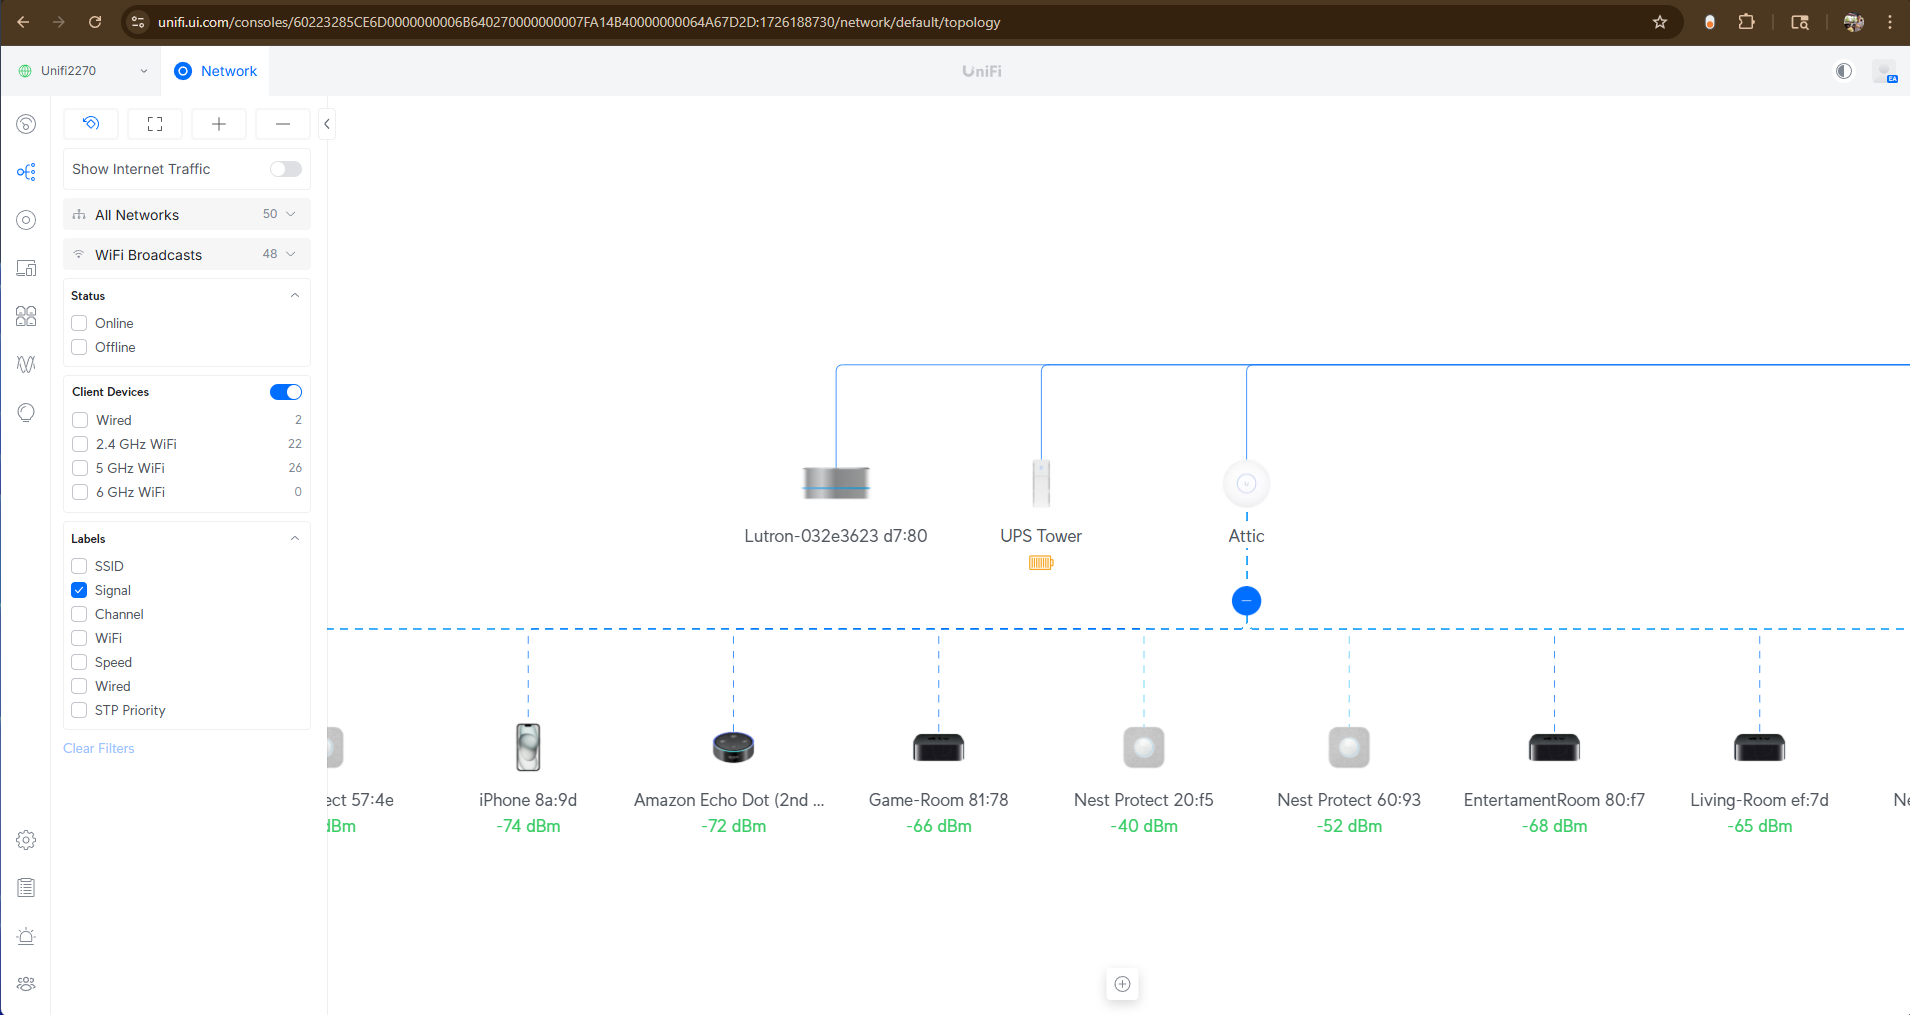Switch to the Network tab
Image resolution: width=1910 pixels, height=1015 pixels.
[216, 71]
